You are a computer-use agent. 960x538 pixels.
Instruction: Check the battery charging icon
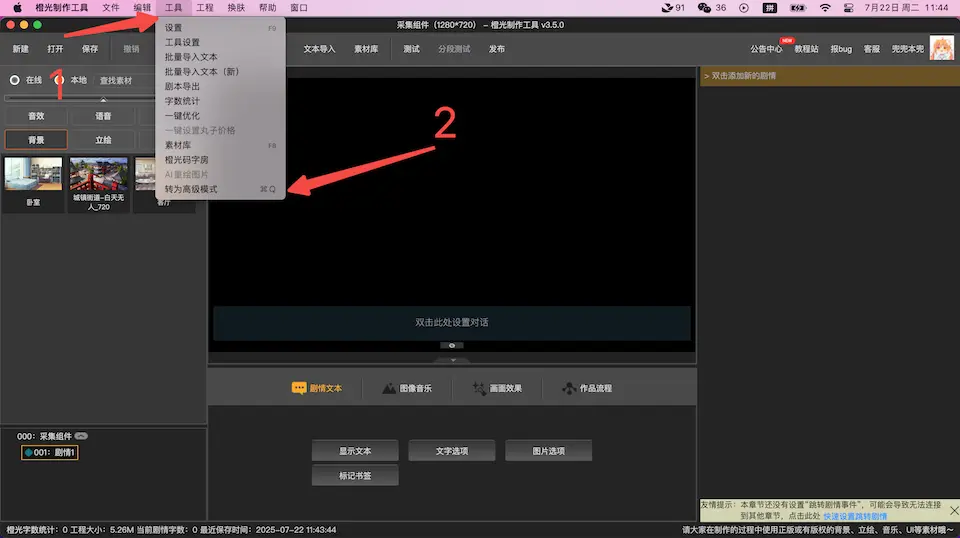[x=798, y=8]
